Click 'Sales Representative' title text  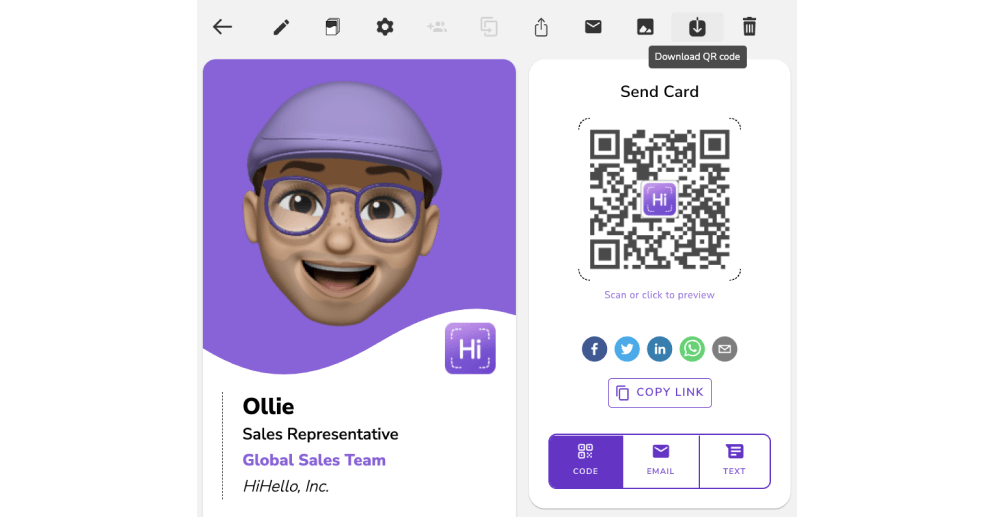(x=320, y=434)
